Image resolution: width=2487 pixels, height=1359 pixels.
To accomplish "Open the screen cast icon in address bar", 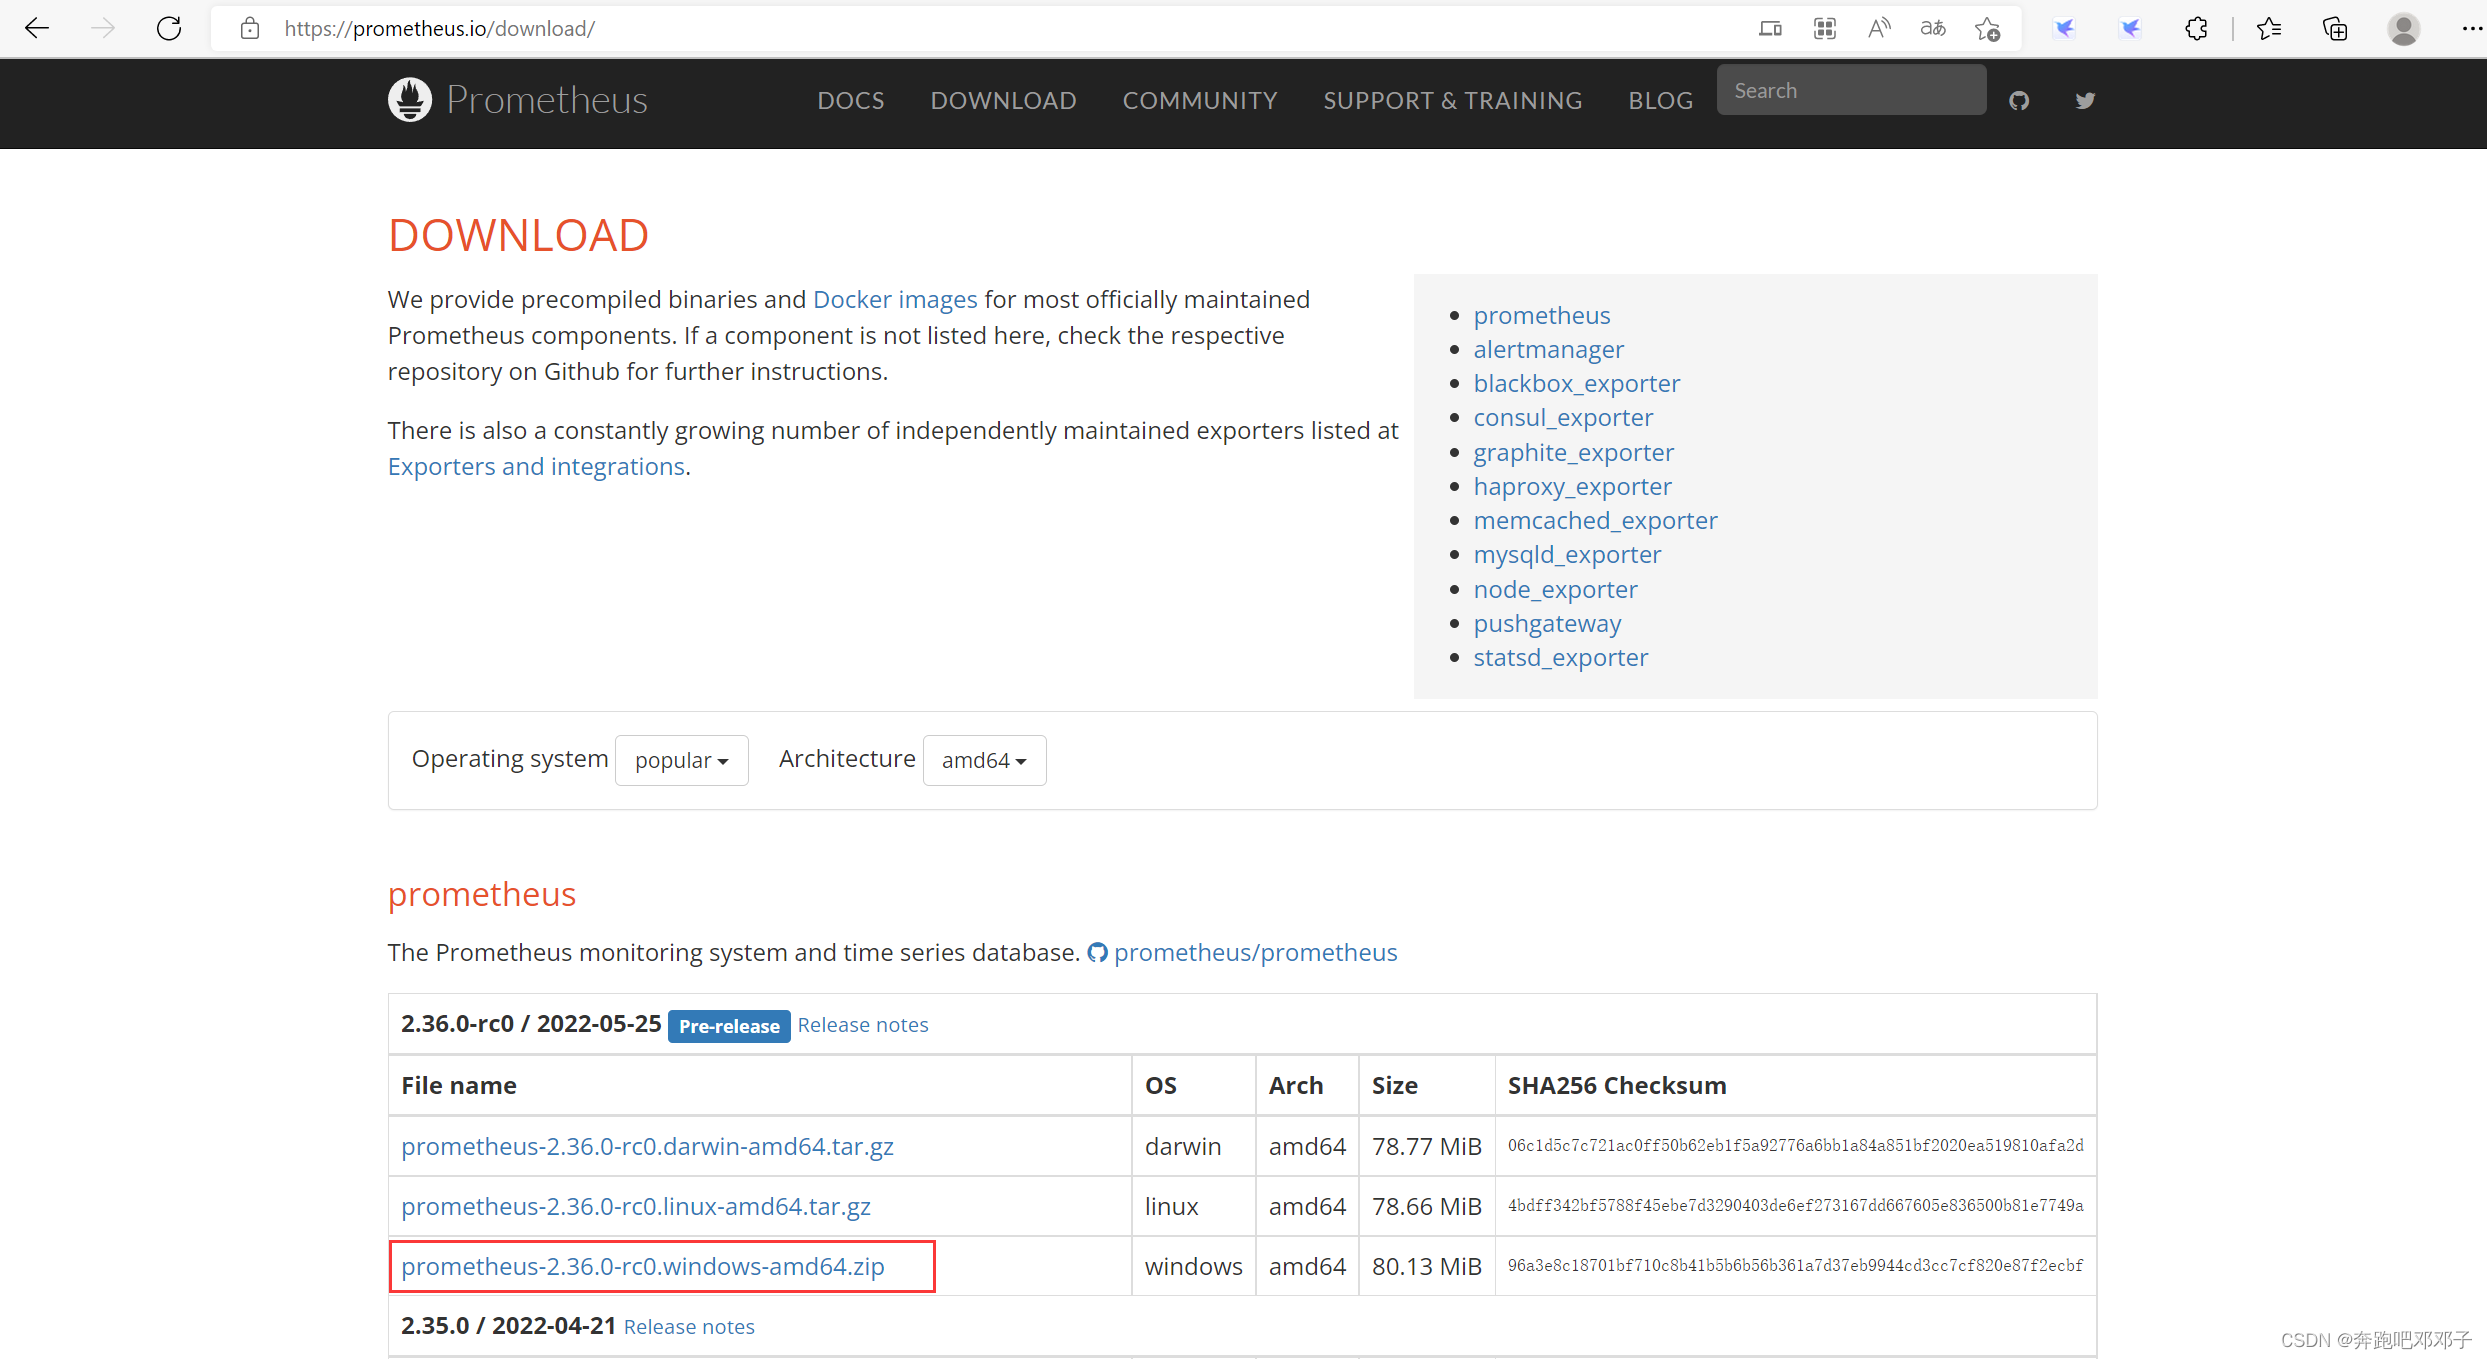I will (1770, 28).
